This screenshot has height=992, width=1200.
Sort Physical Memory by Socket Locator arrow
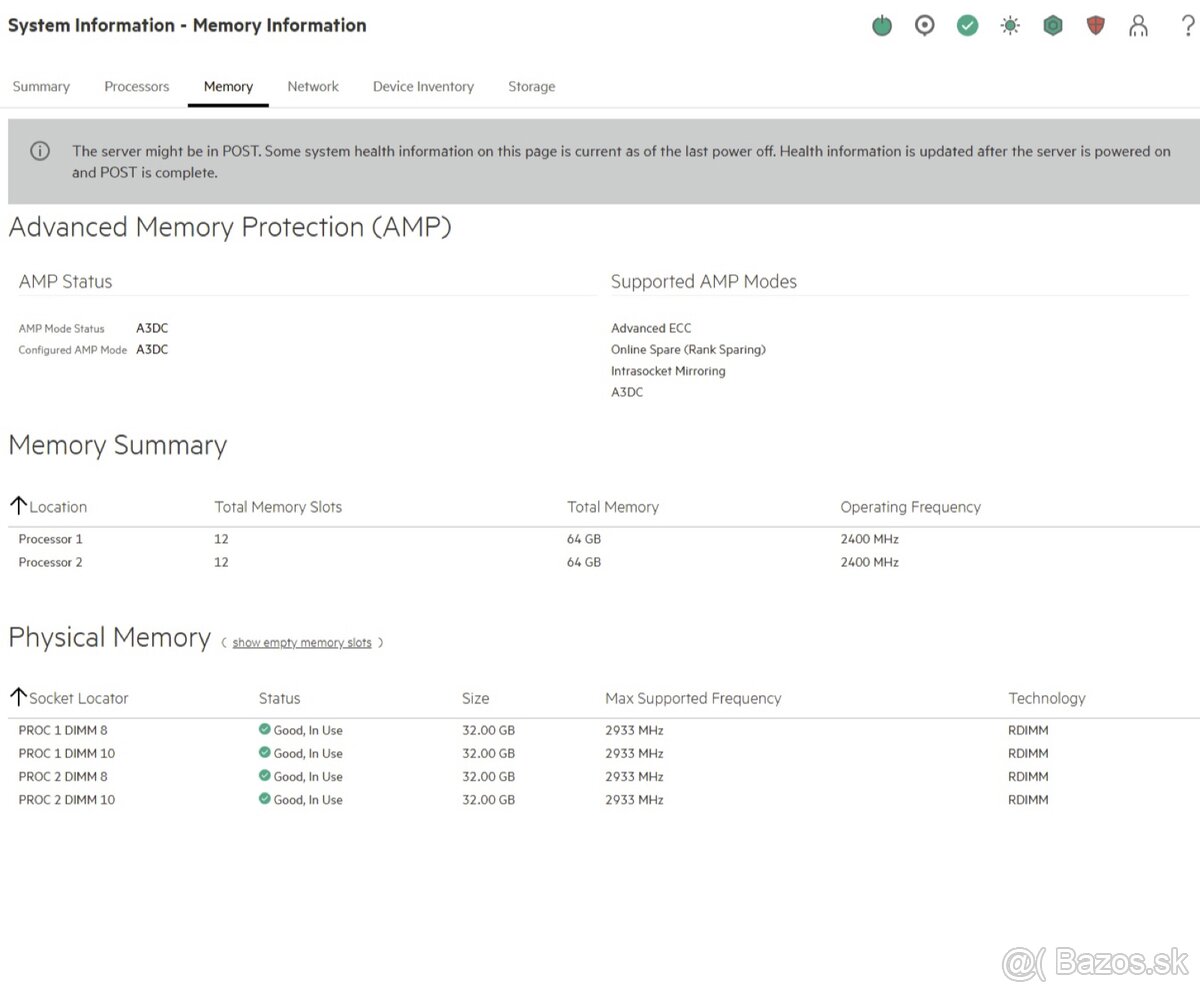pos(18,696)
